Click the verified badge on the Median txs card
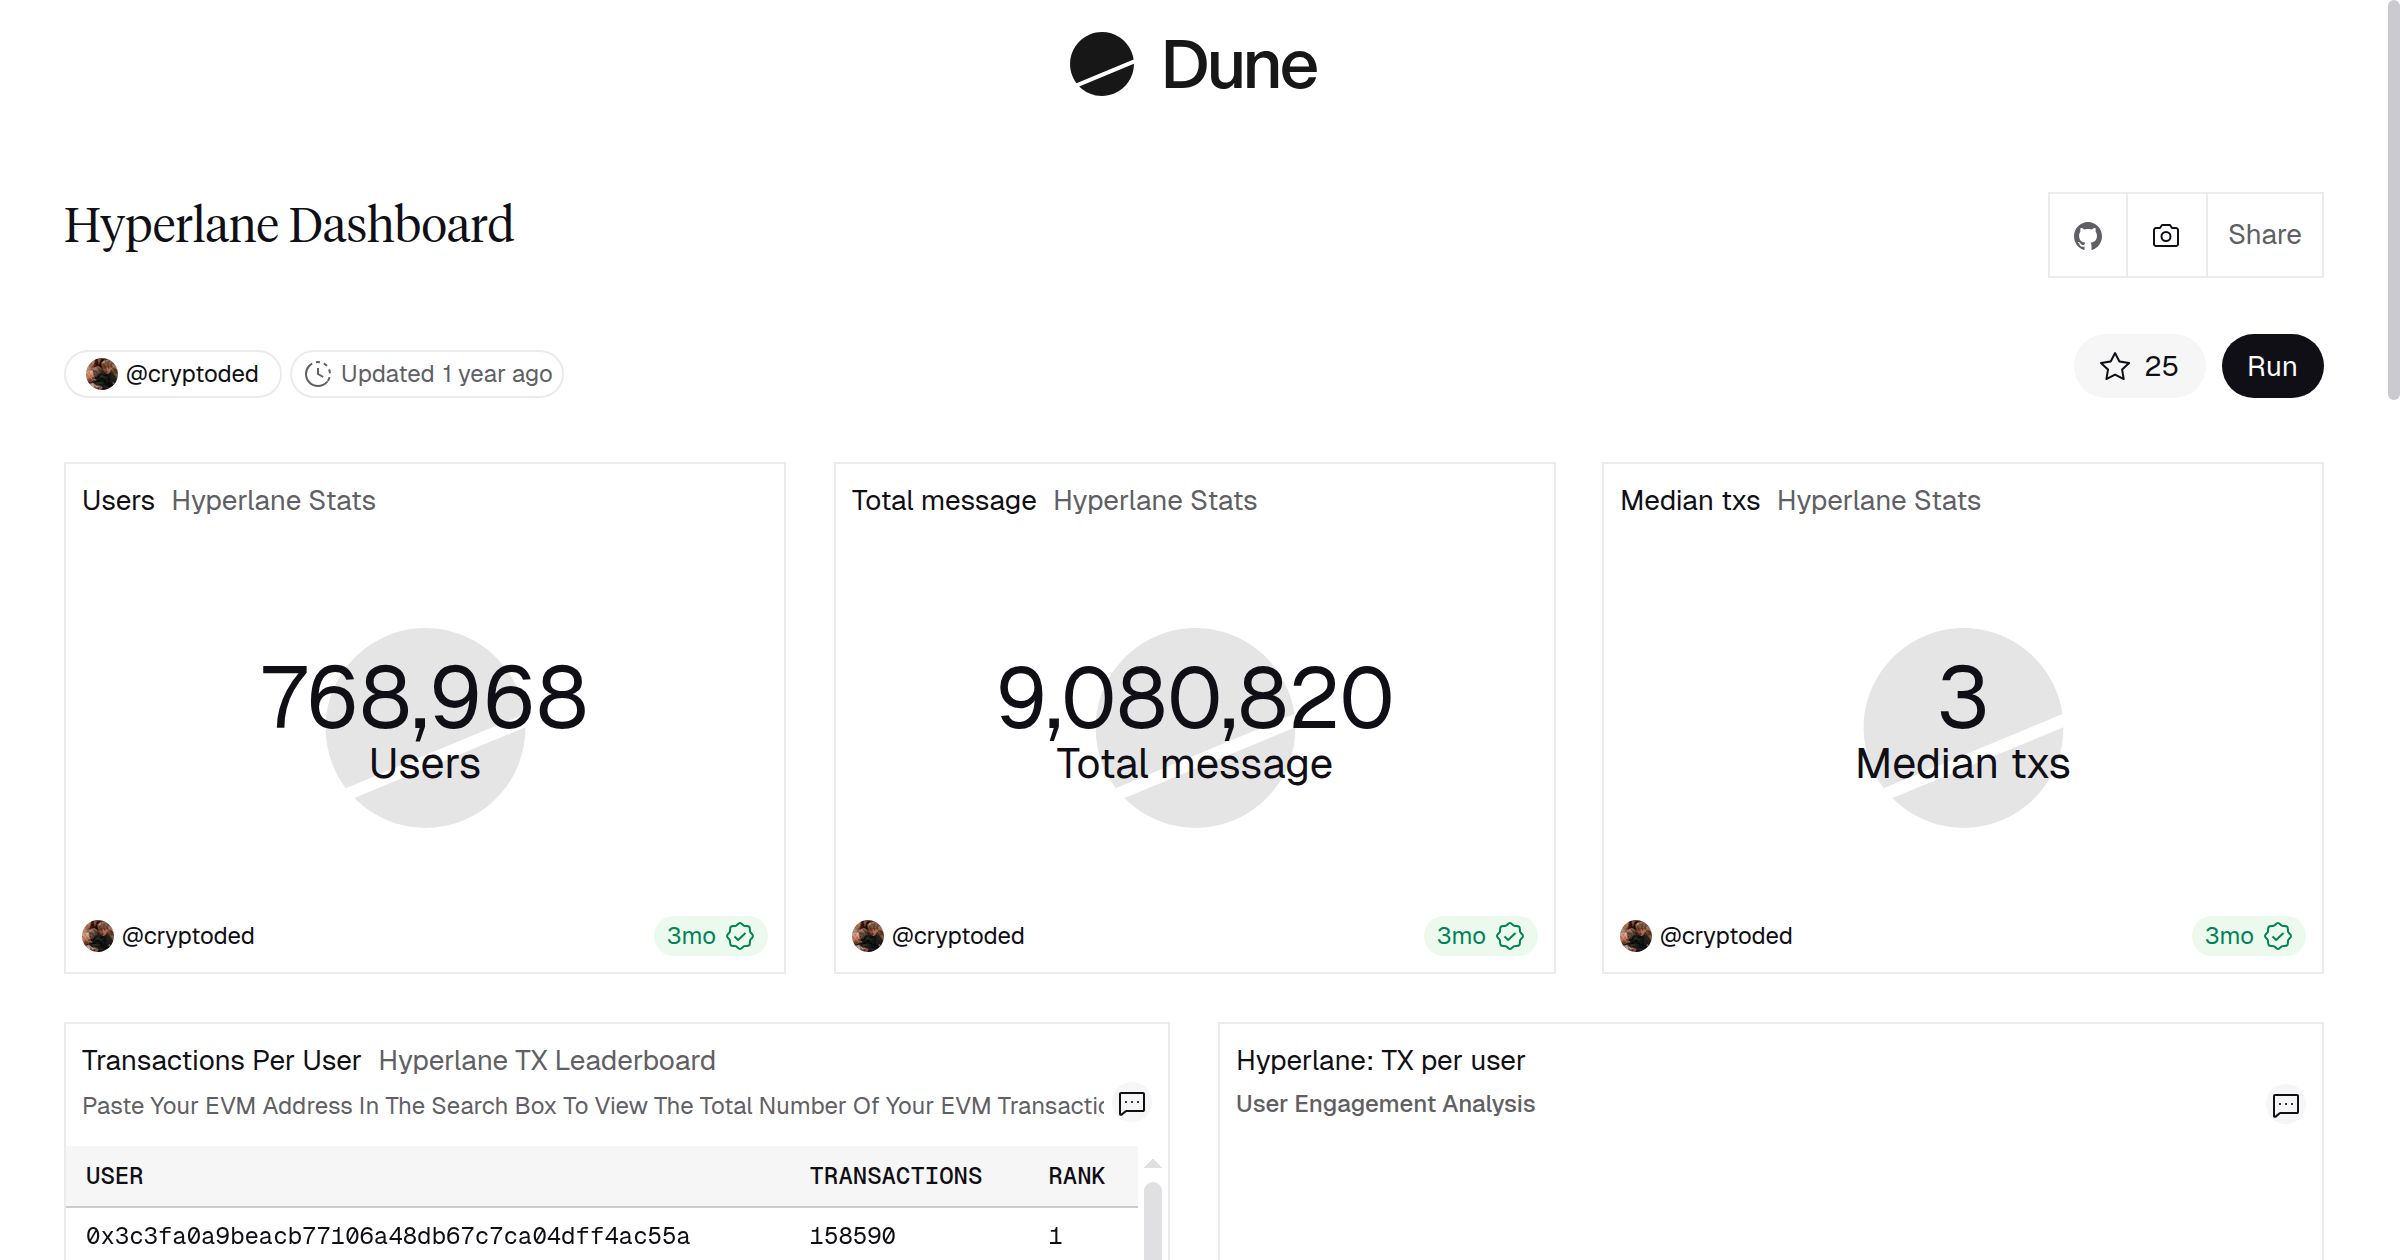The height and width of the screenshot is (1260, 2400). tap(2277, 935)
